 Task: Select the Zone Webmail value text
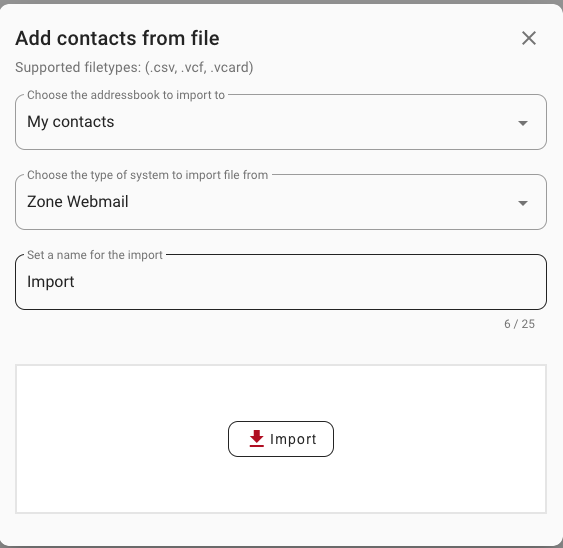tap(78, 202)
